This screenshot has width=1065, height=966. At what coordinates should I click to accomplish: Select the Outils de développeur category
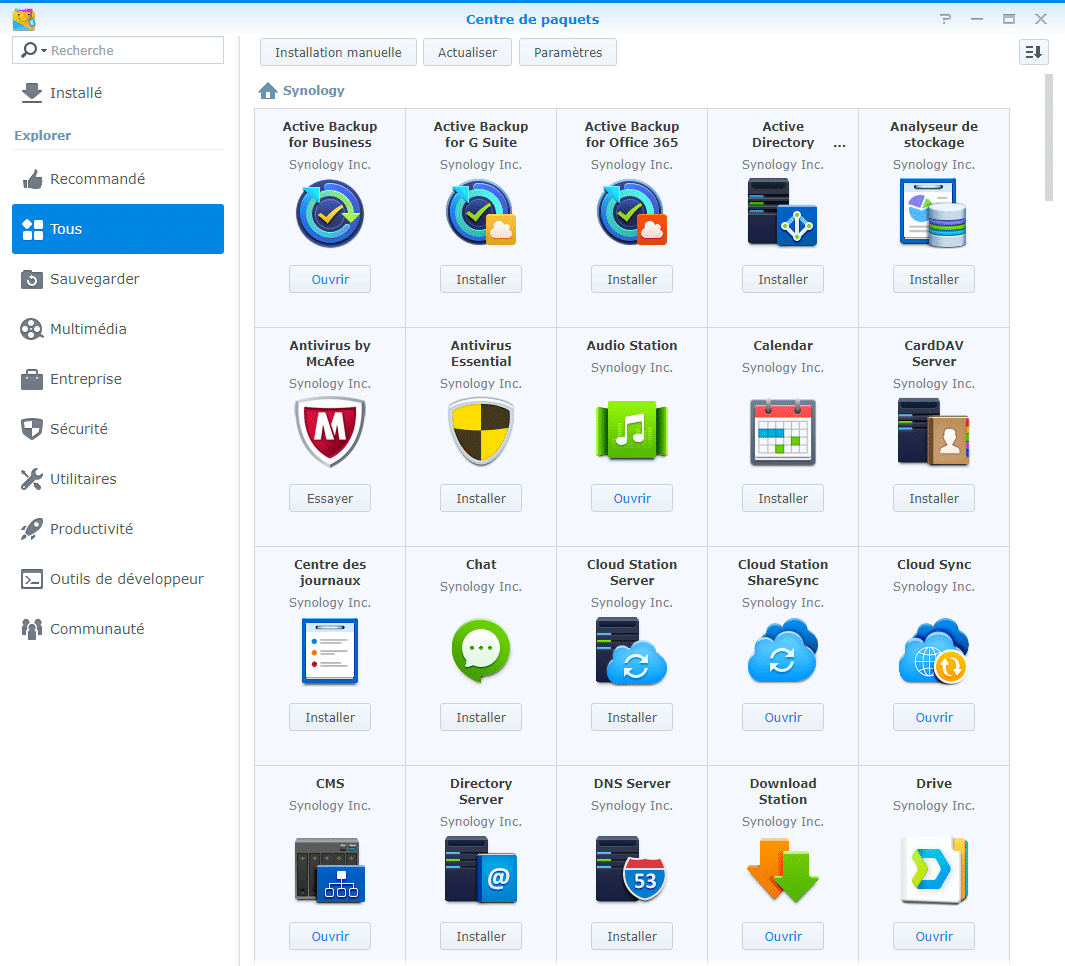click(118, 579)
